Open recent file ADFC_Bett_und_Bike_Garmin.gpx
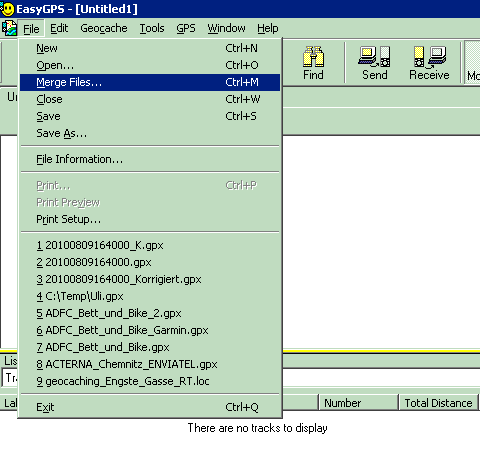This screenshot has height=475, width=480. 150,330
